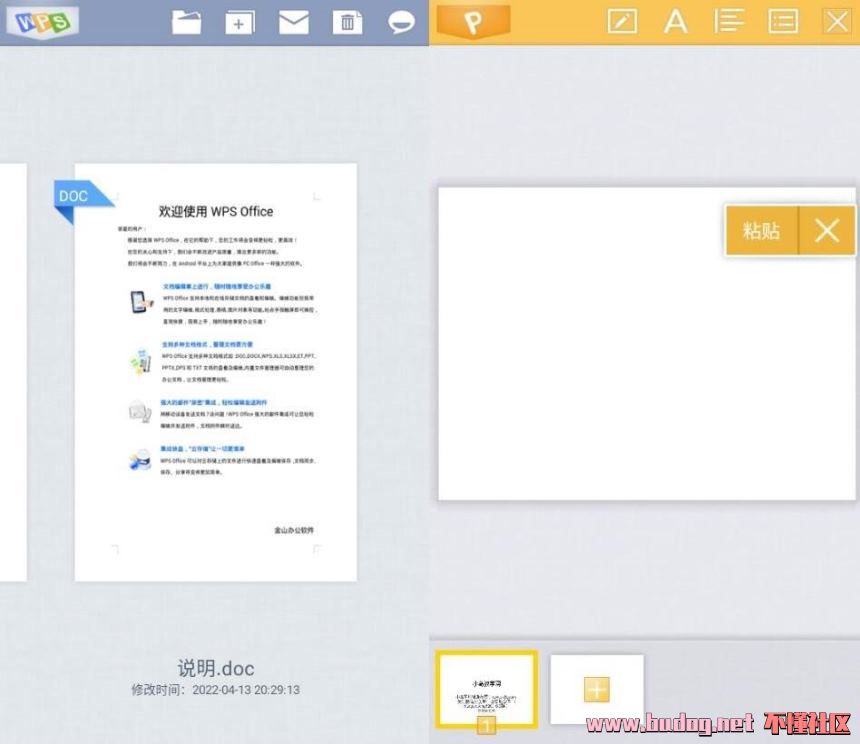This screenshot has height=744, width=860.
Task: Send the document using the mail envelope icon
Action: tap(293, 22)
